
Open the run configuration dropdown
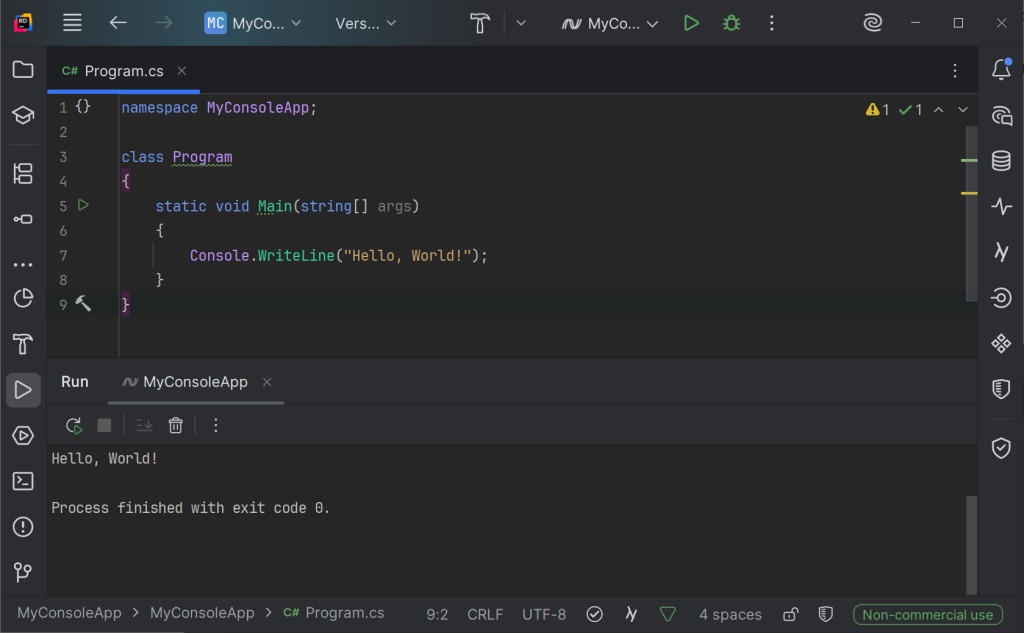[x=611, y=23]
